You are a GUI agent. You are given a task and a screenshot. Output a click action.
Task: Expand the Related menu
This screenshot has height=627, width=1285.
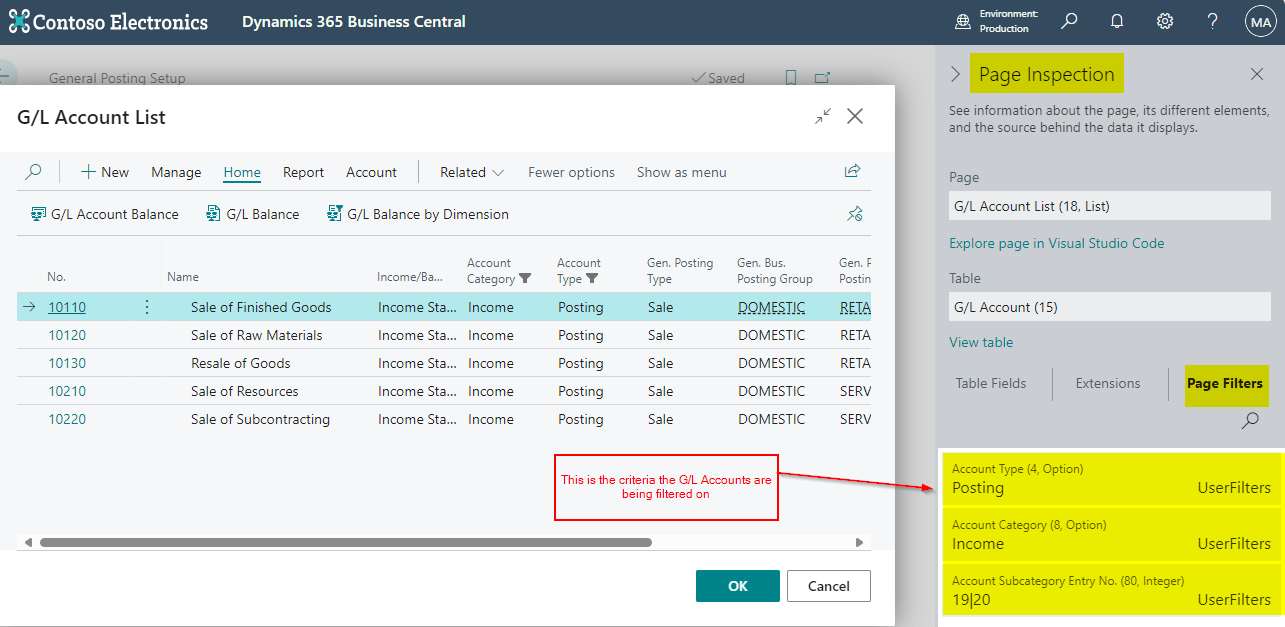[x=467, y=171]
